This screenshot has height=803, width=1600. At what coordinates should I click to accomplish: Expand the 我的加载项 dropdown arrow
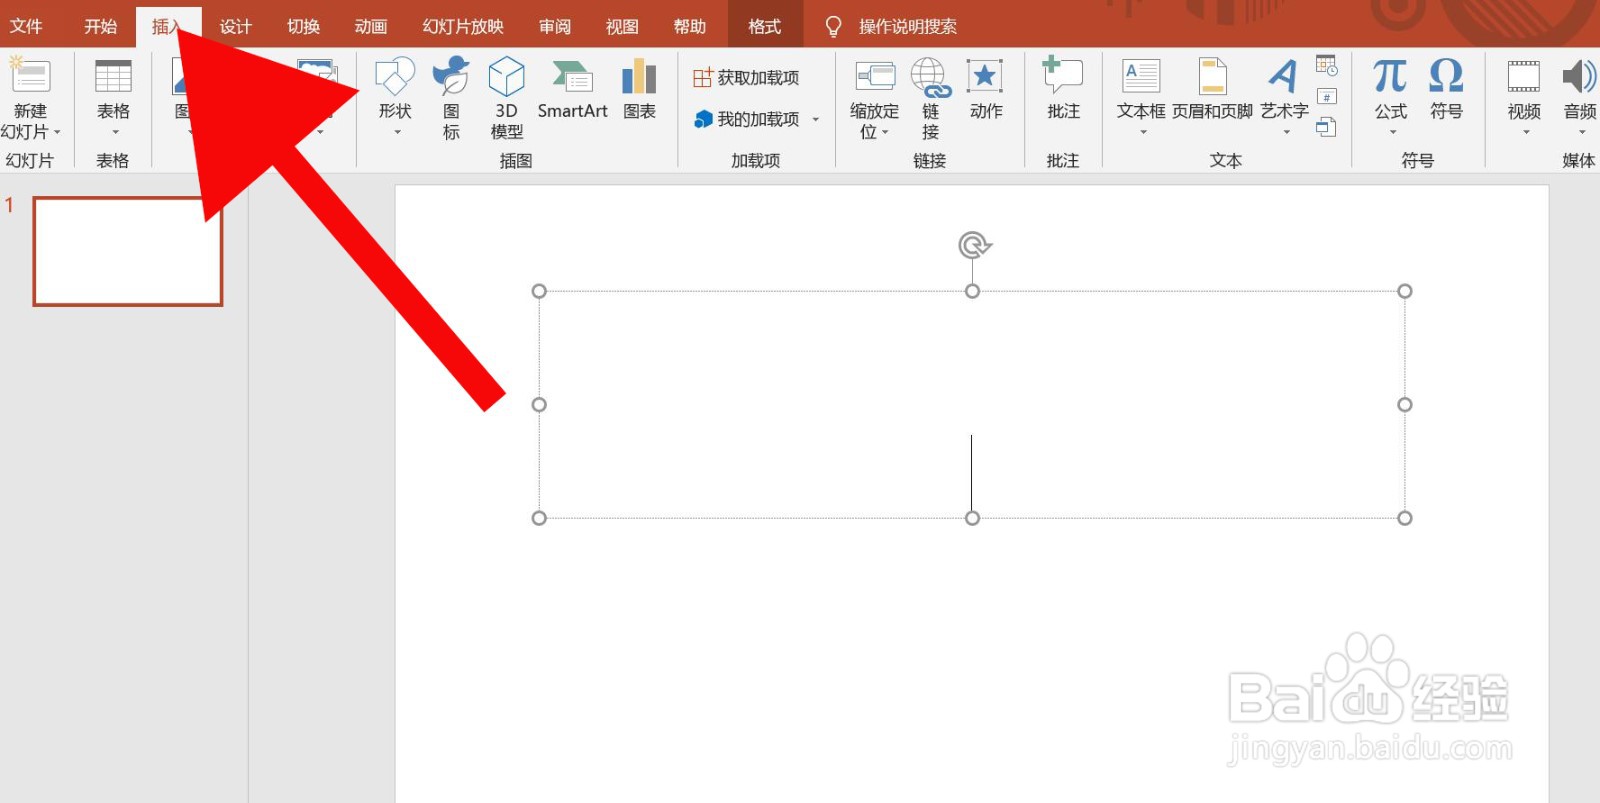816,120
